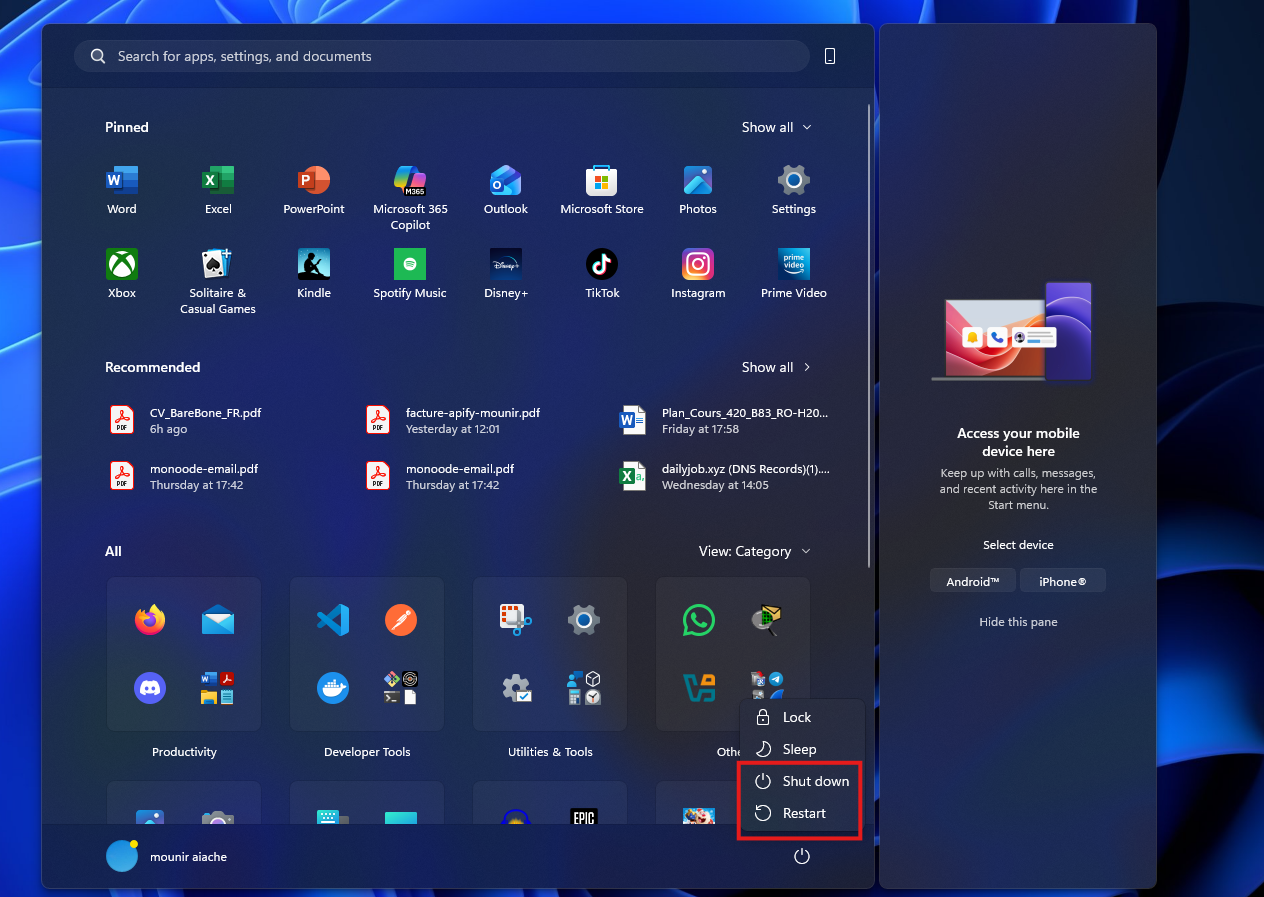
Task: Open Spotify Music
Action: pyautogui.click(x=410, y=274)
